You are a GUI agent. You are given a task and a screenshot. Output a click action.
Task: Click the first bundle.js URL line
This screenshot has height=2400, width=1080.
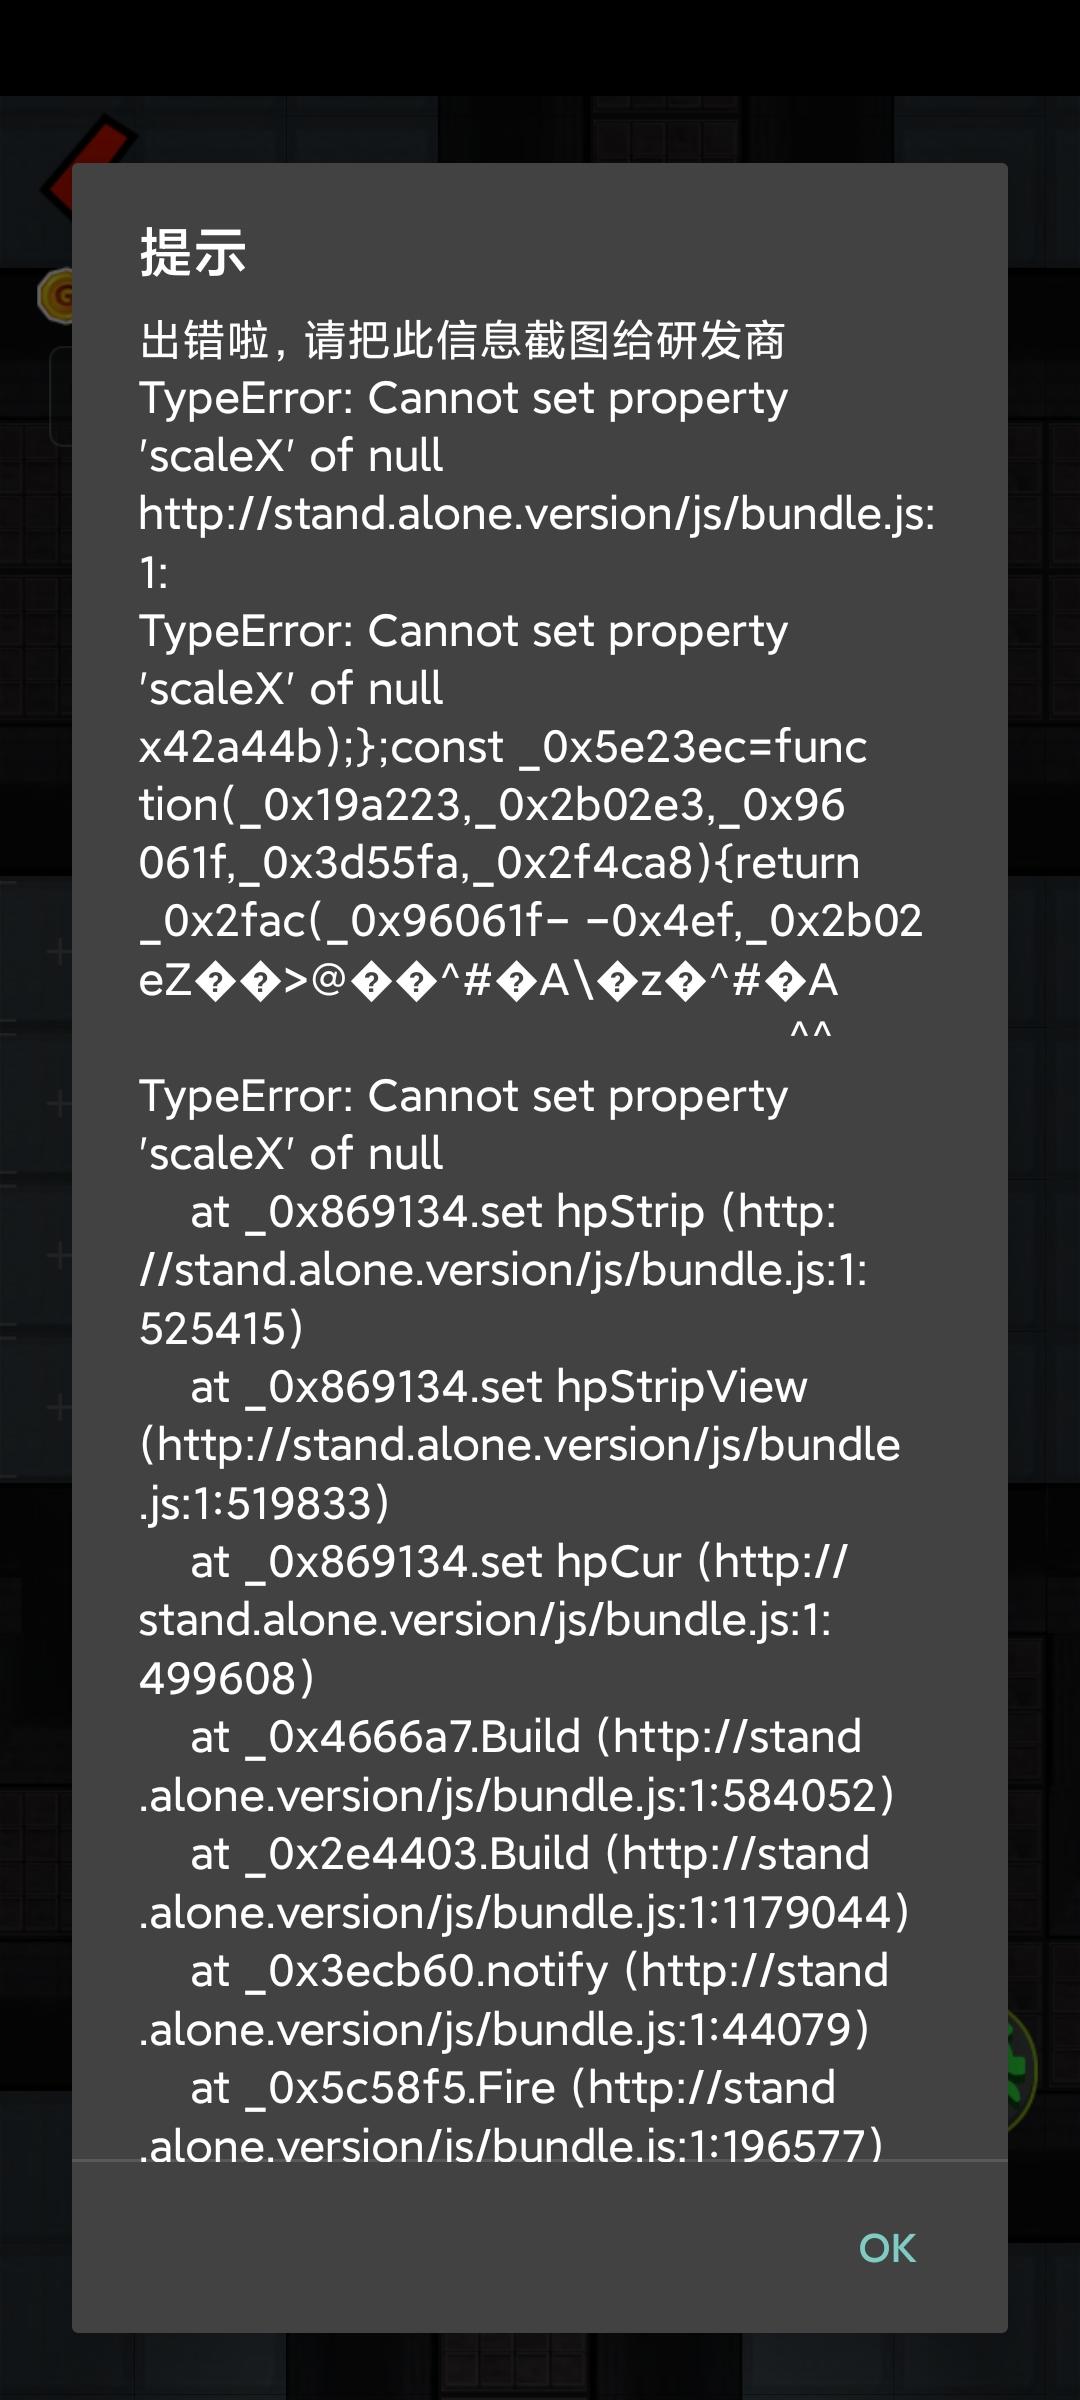click(536, 514)
